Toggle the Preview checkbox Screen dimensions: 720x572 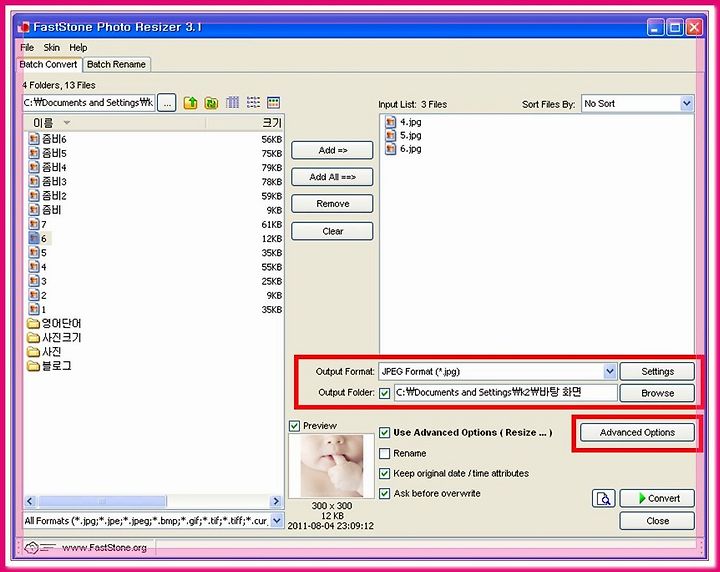tap(294, 426)
